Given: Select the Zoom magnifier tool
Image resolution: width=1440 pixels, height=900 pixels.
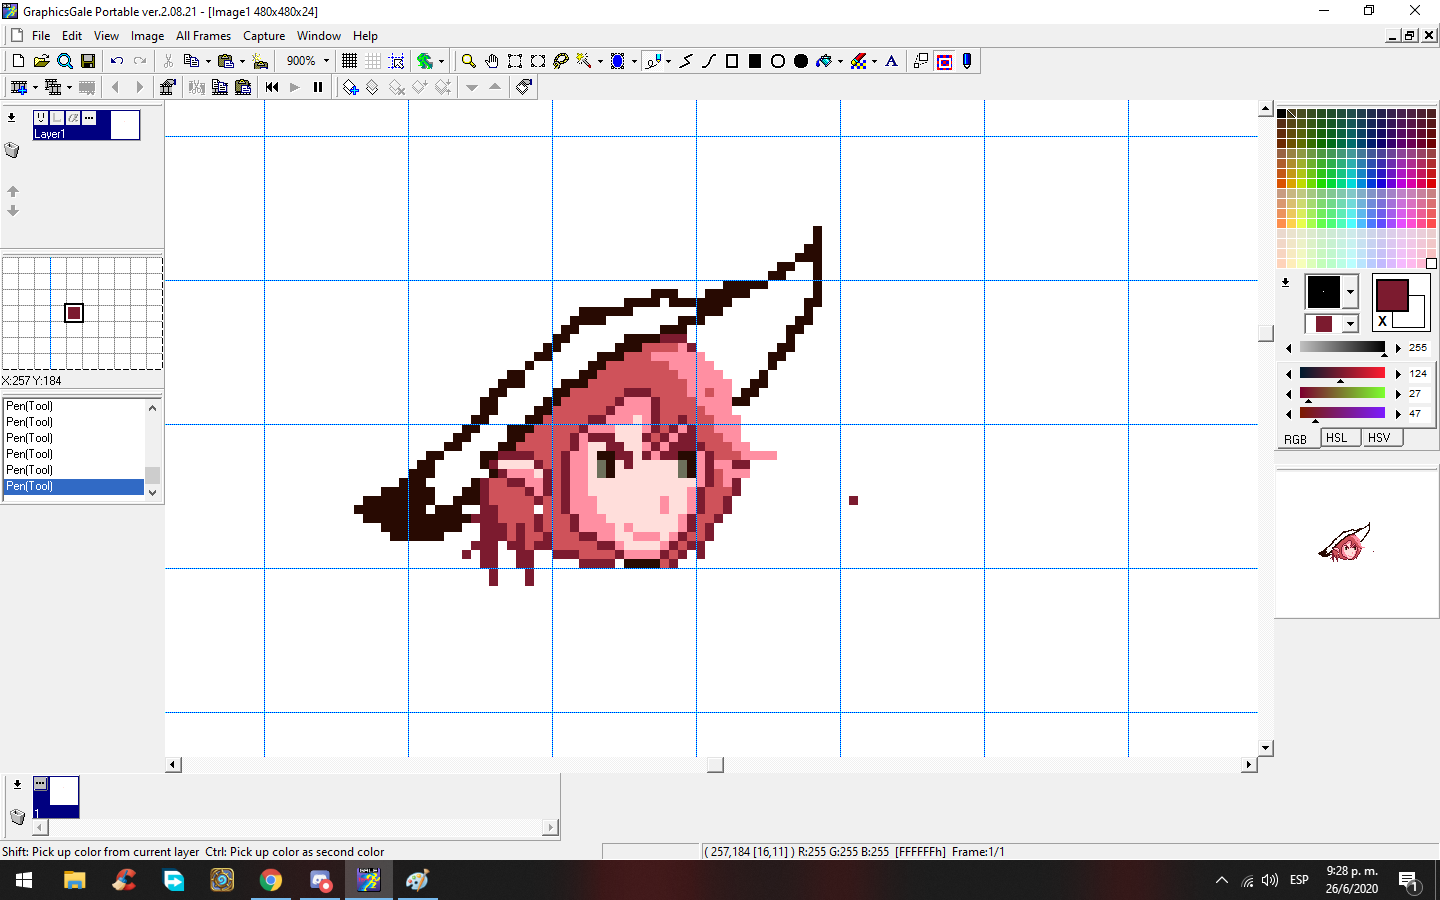Looking at the screenshot, I should (x=468, y=61).
